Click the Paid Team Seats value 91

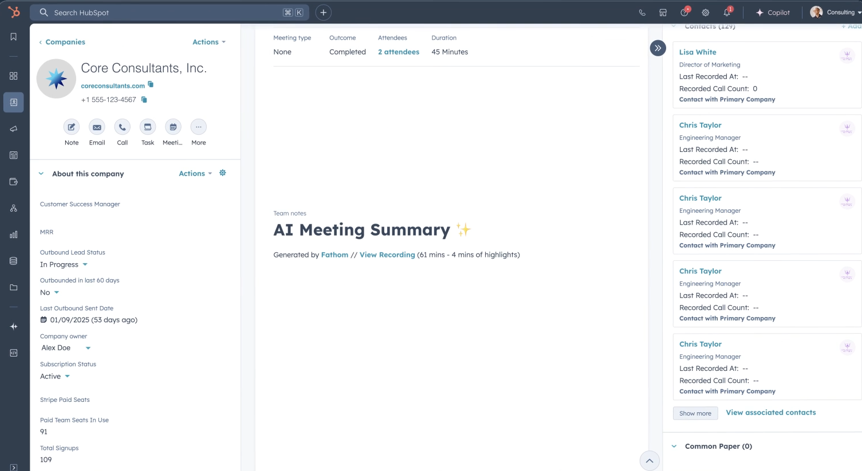pos(43,432)
